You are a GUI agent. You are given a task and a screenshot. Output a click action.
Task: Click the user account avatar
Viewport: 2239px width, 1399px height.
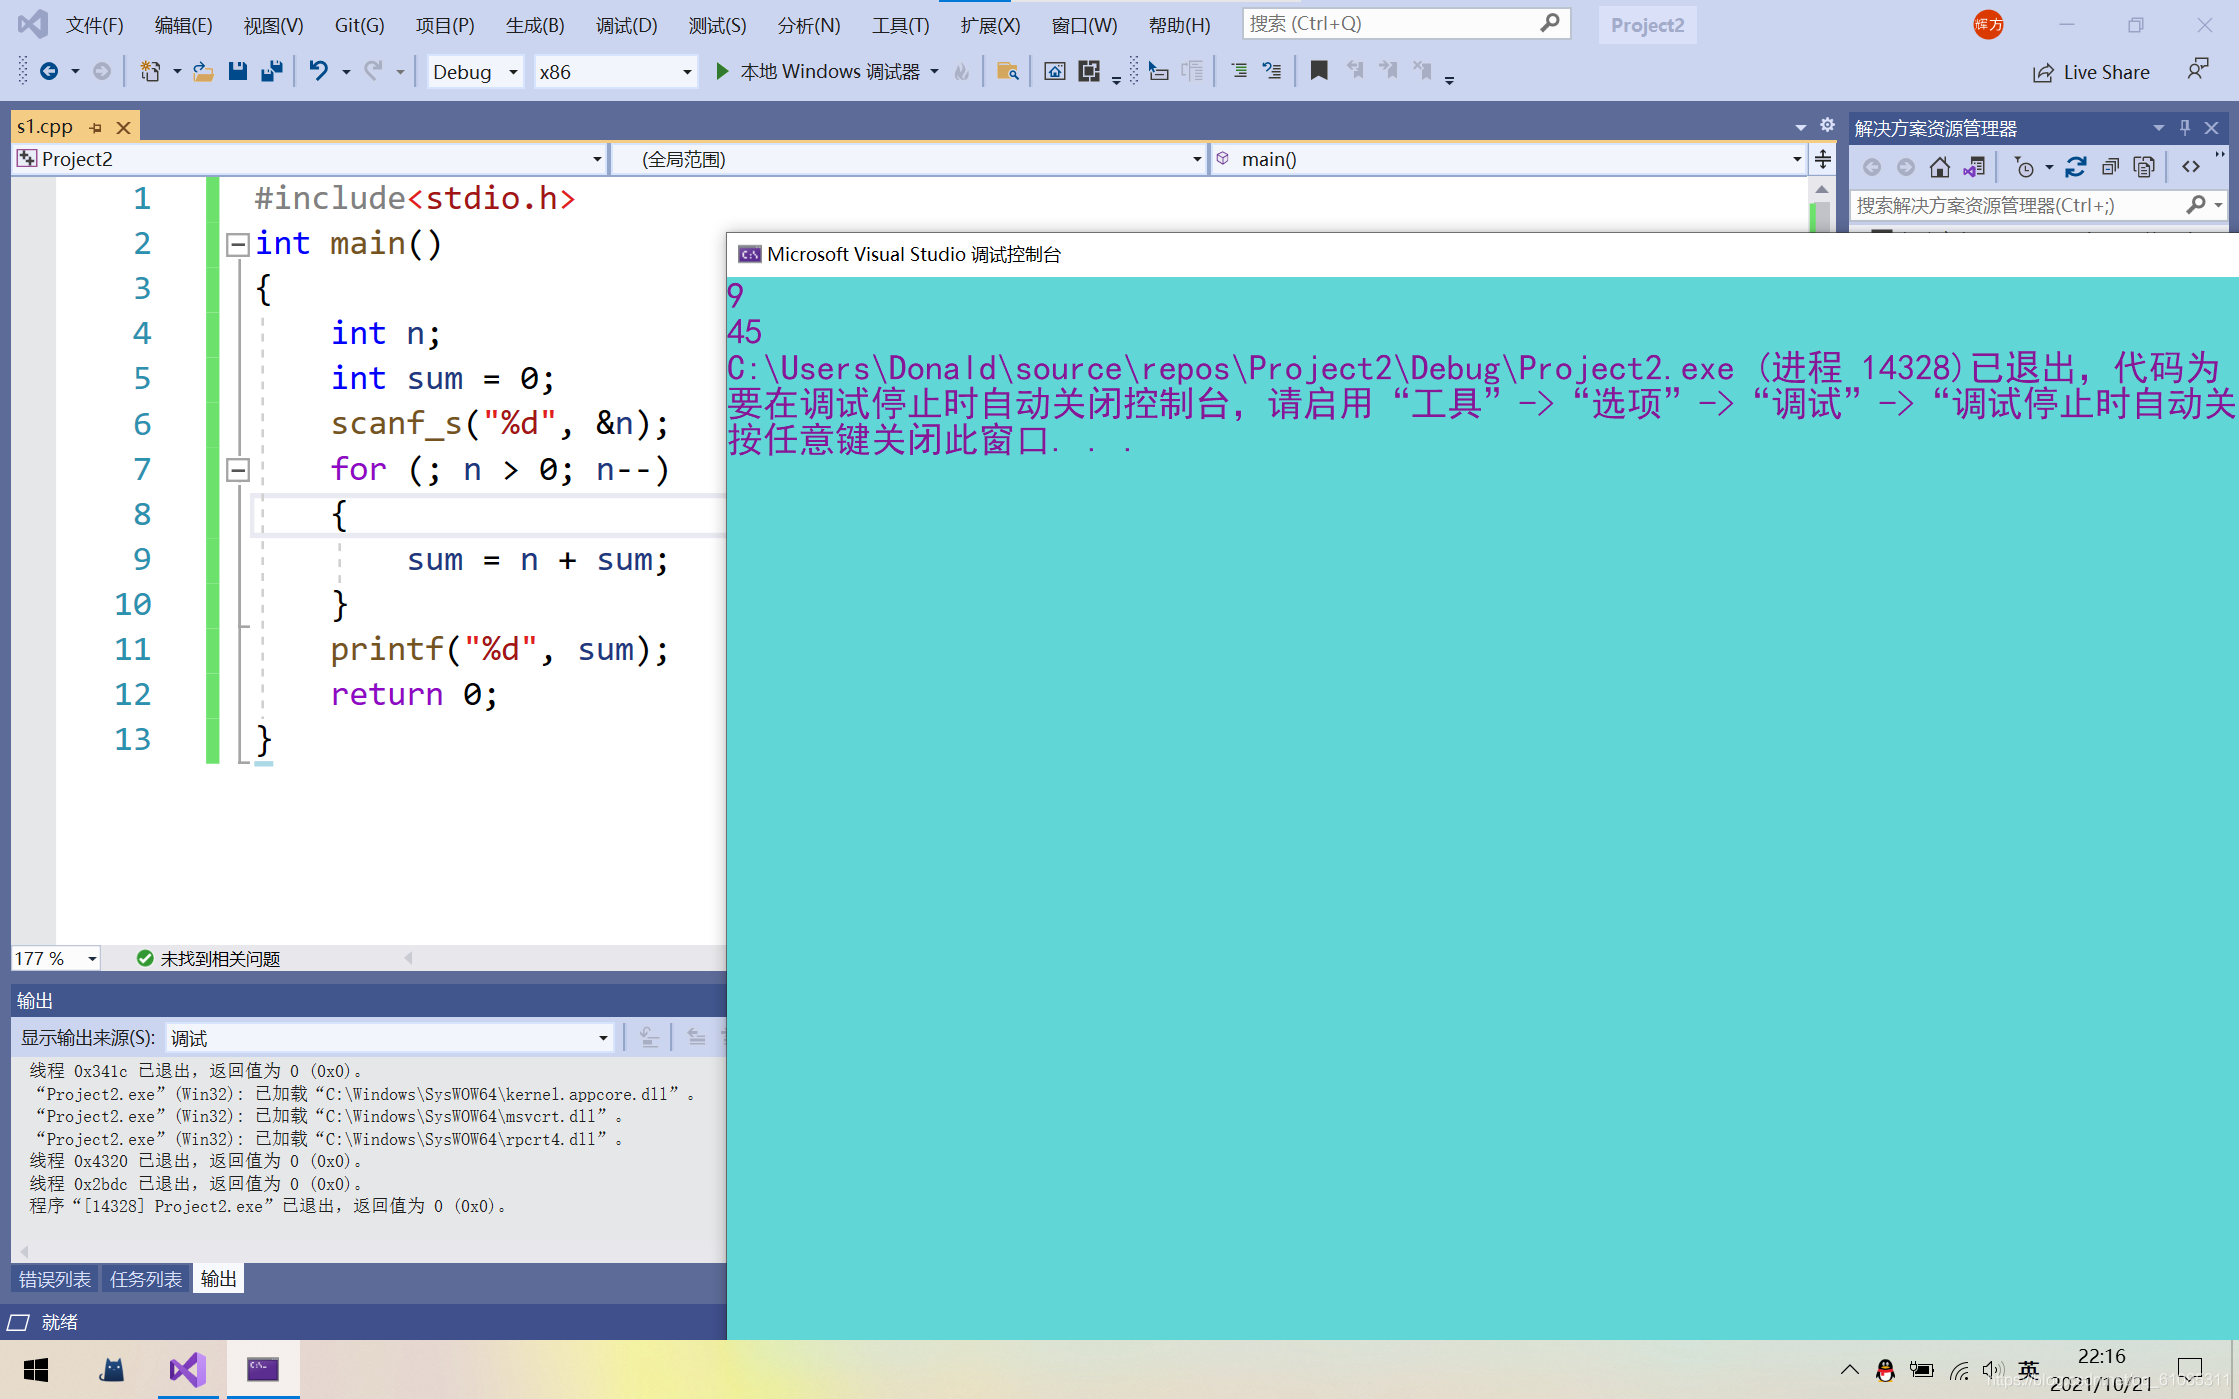1988,25
